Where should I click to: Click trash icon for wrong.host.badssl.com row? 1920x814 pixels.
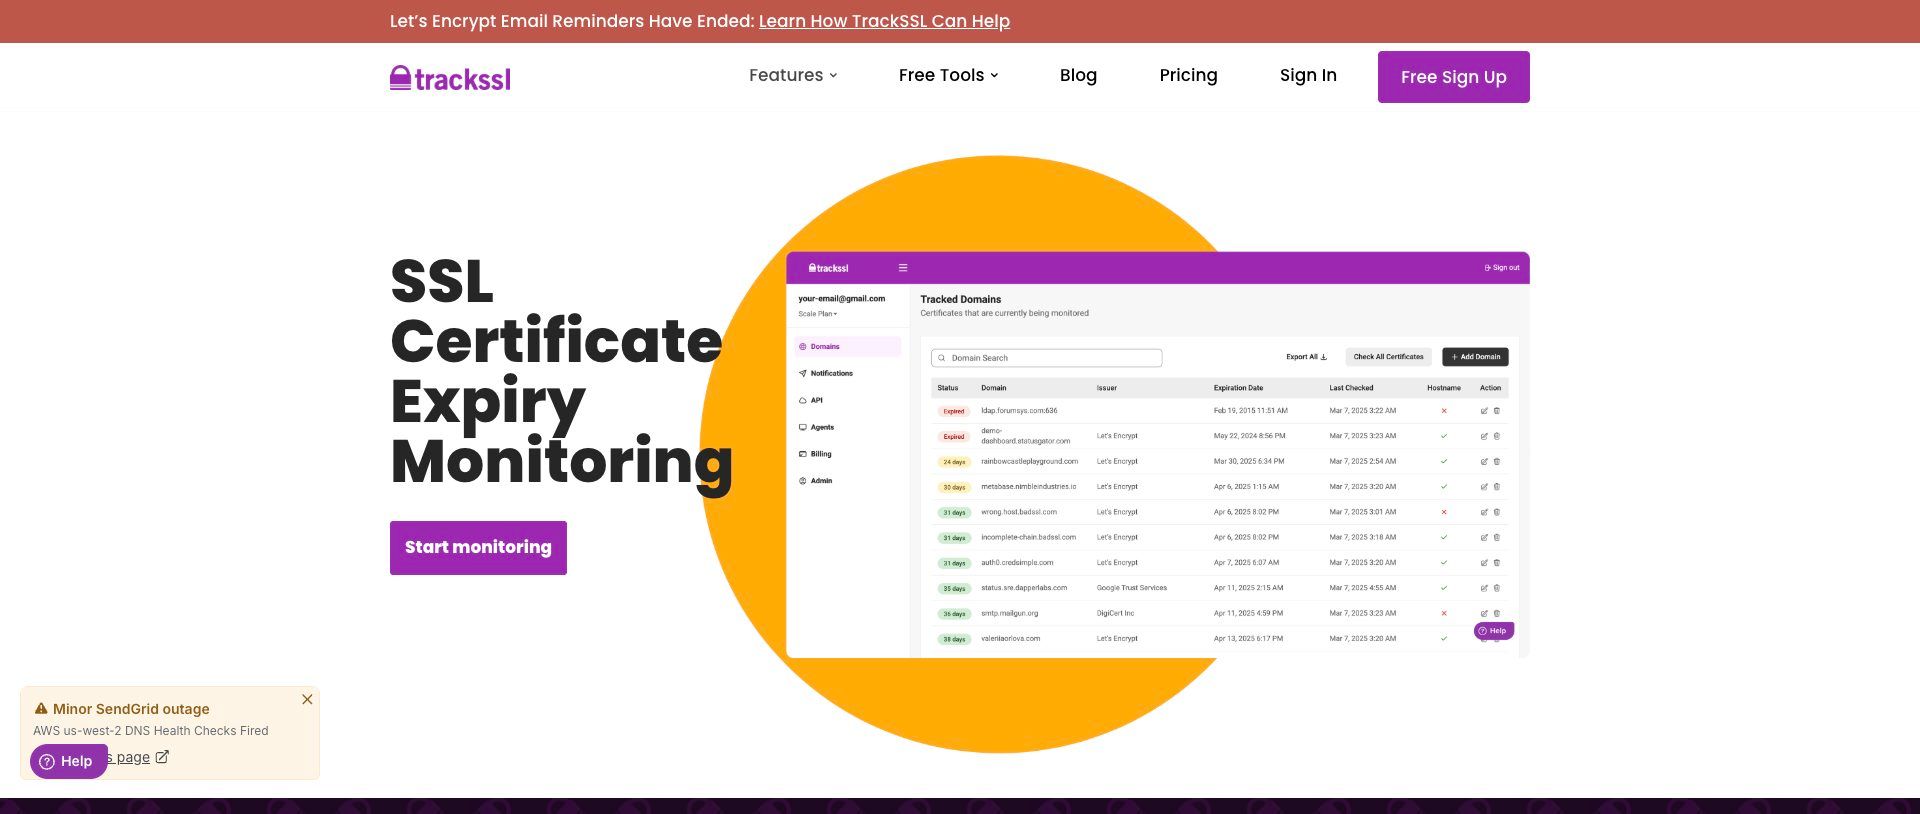coord(1497,512)
